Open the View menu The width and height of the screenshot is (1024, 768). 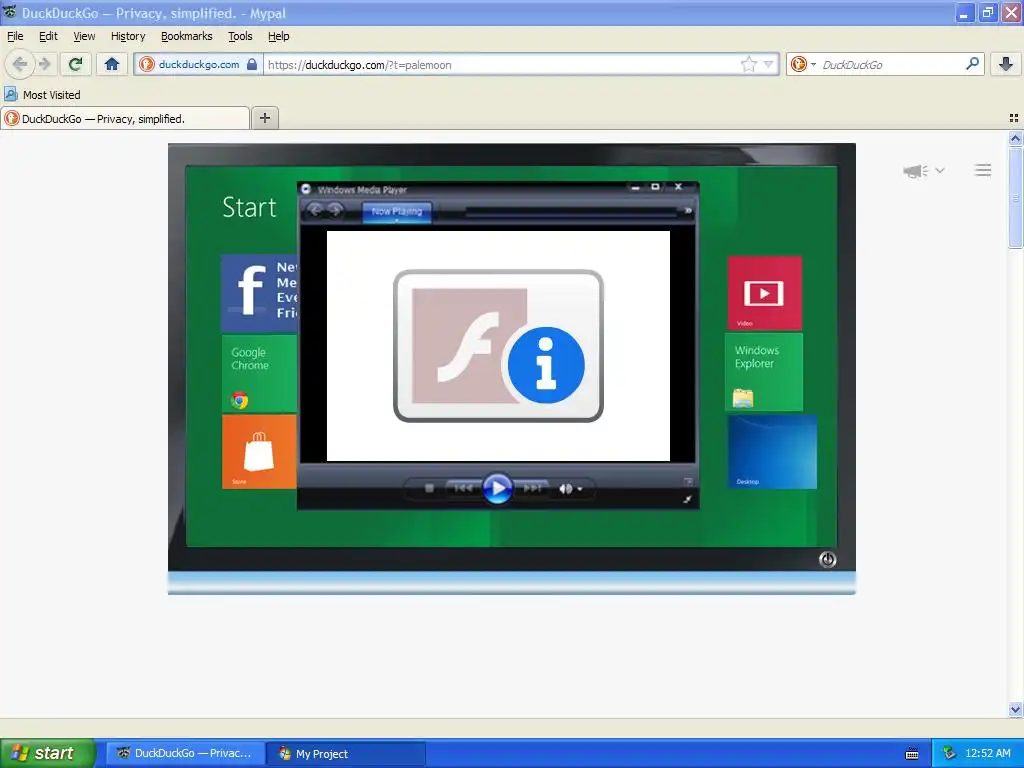click(x=84, y=36)
